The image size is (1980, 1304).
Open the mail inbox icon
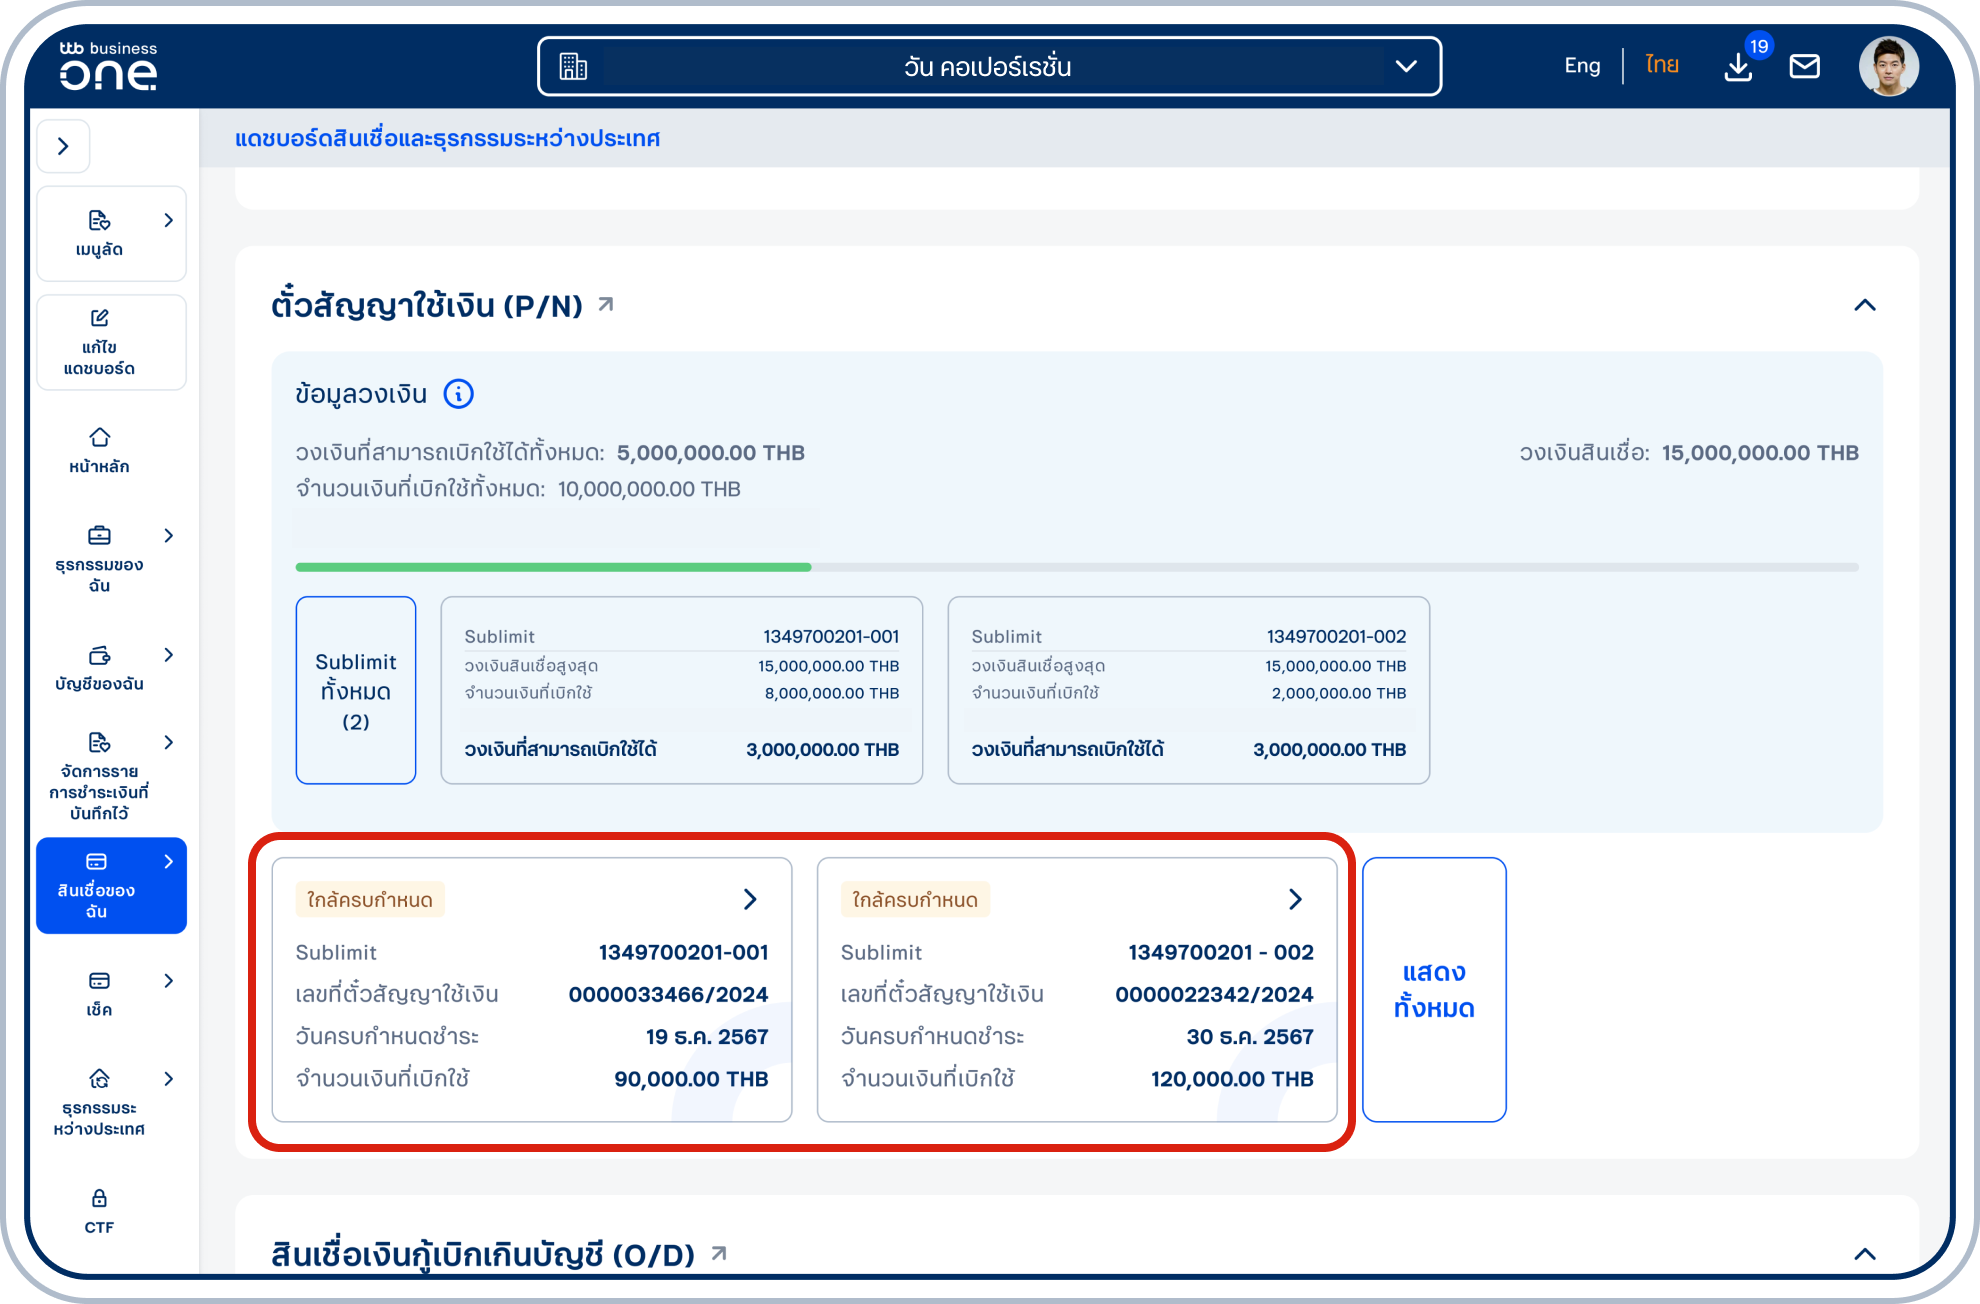tap(1805, 66)
